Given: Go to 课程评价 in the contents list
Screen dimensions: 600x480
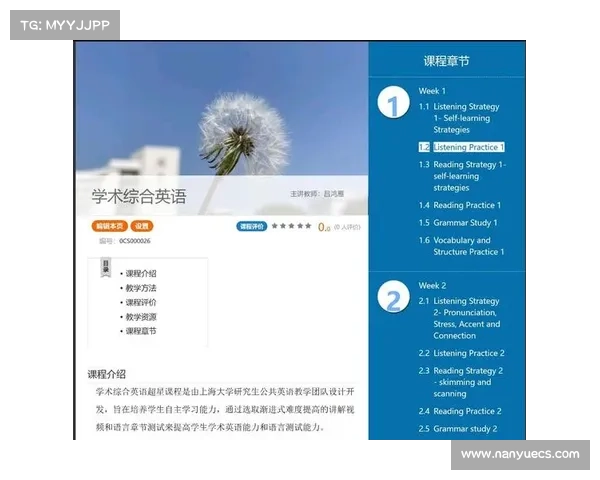Looking at the screenshot, I should [x=140, y=302].
